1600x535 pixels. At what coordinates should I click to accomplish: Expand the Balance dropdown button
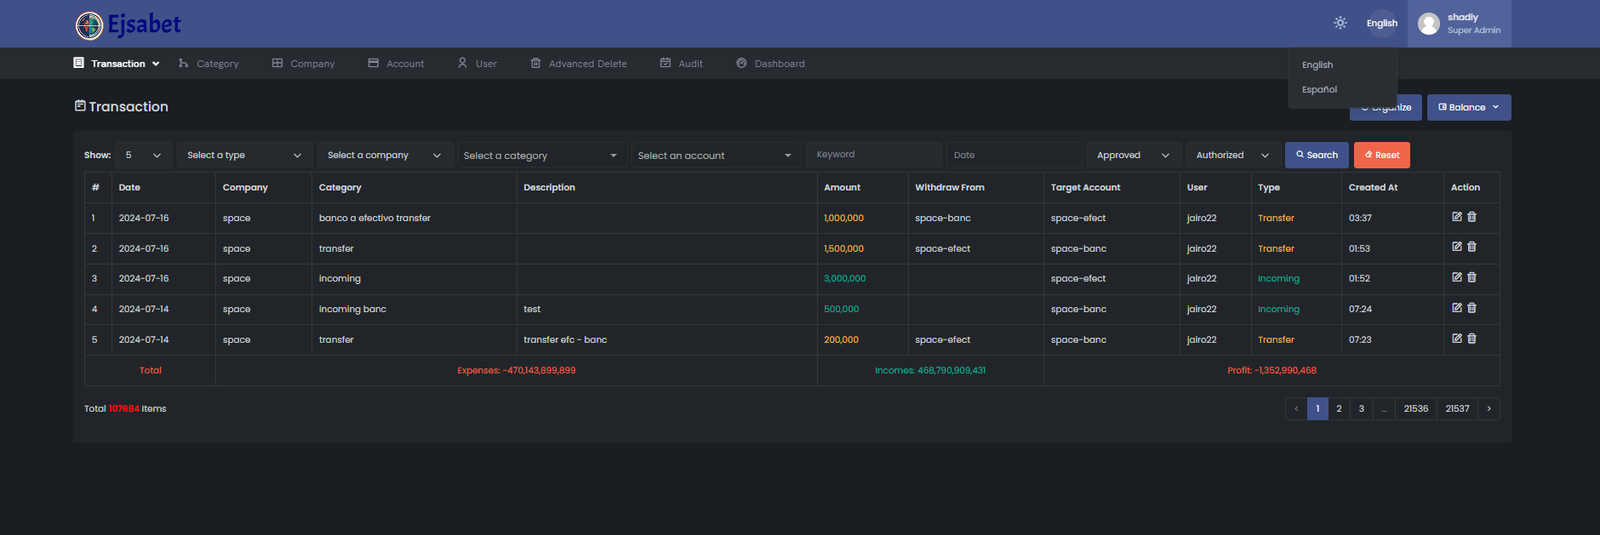point(1468,107)
